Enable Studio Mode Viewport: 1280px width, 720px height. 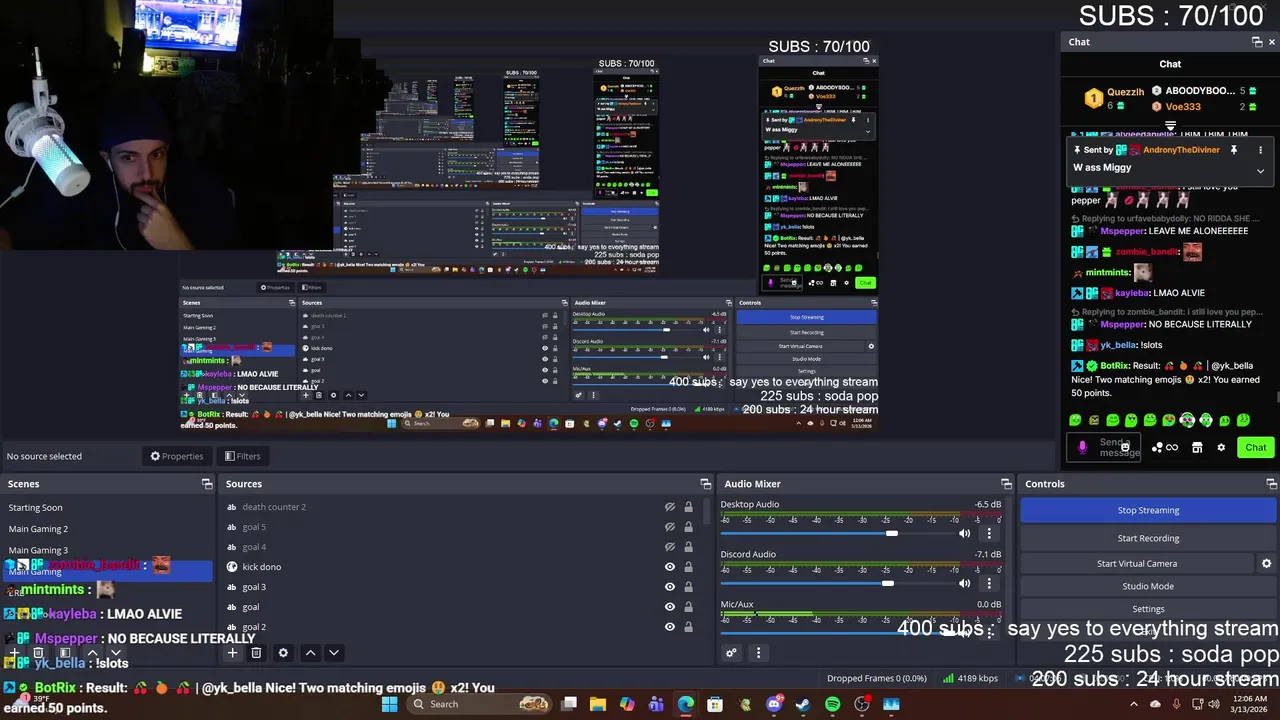tap(1148, 587)
